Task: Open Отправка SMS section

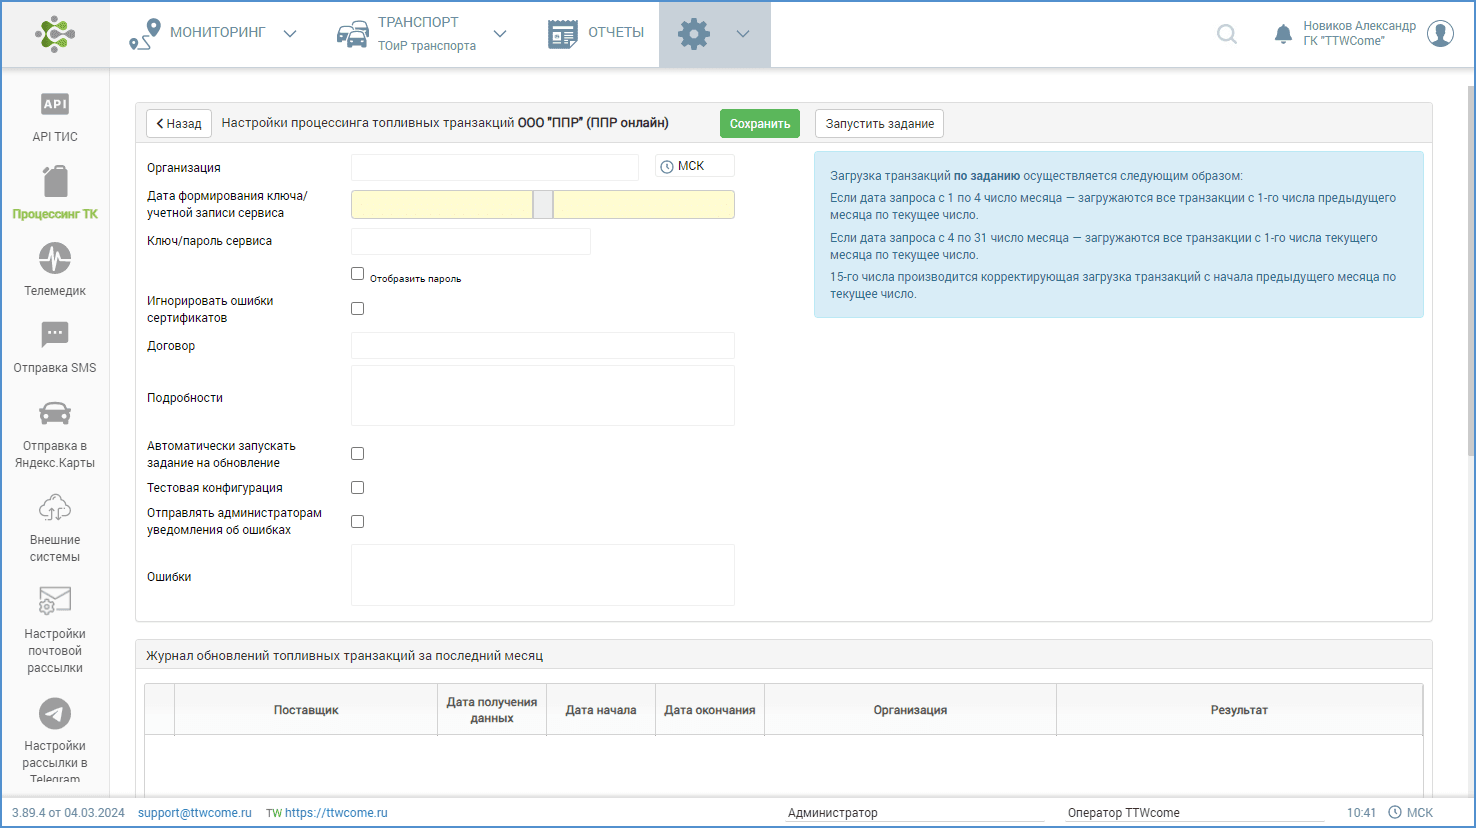Action: pyautogui.click(x=55, y=335)
